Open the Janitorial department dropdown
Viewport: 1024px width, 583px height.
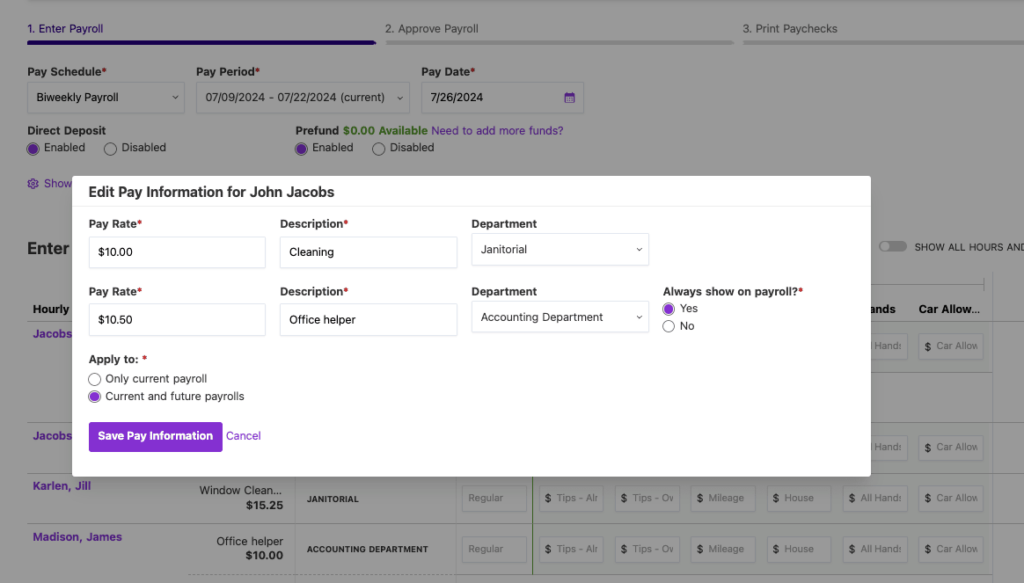560,249
